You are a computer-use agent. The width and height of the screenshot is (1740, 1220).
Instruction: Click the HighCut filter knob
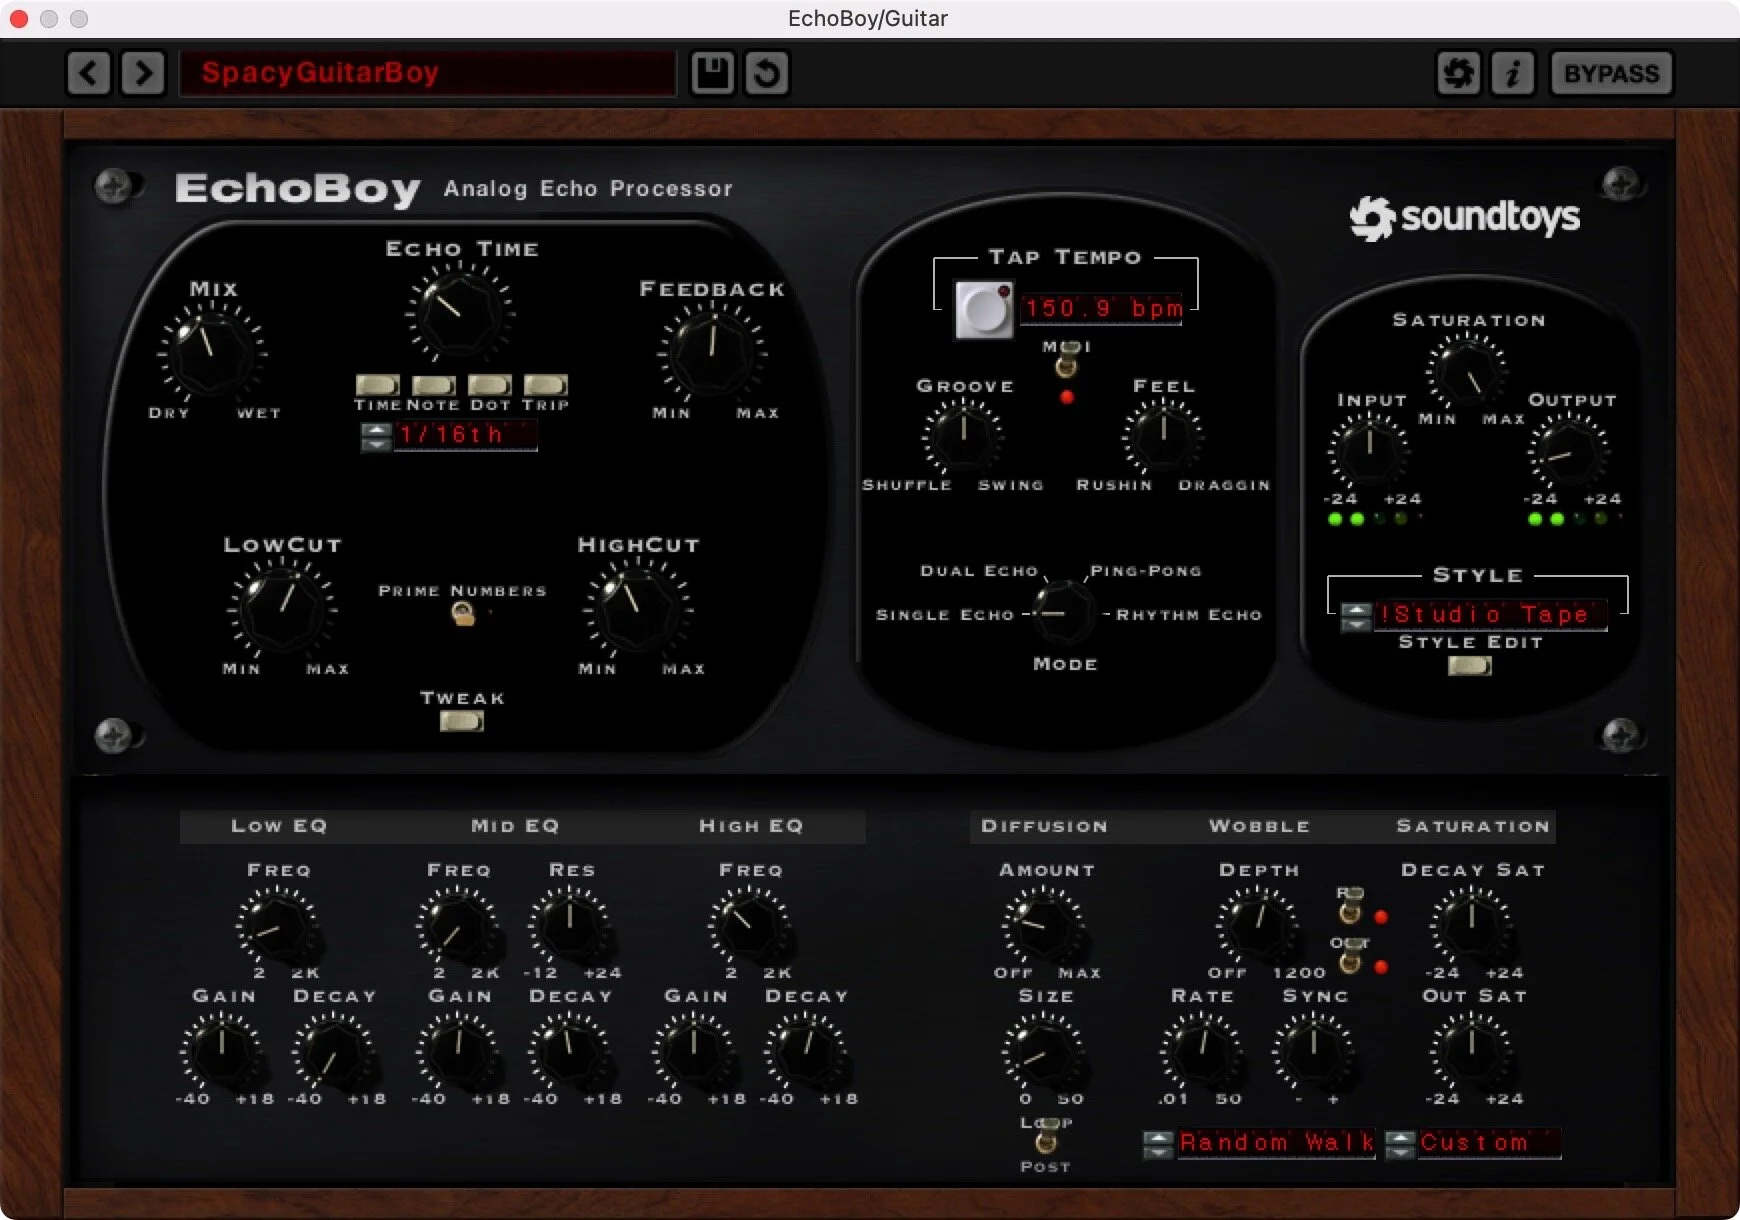click(638, 607)
